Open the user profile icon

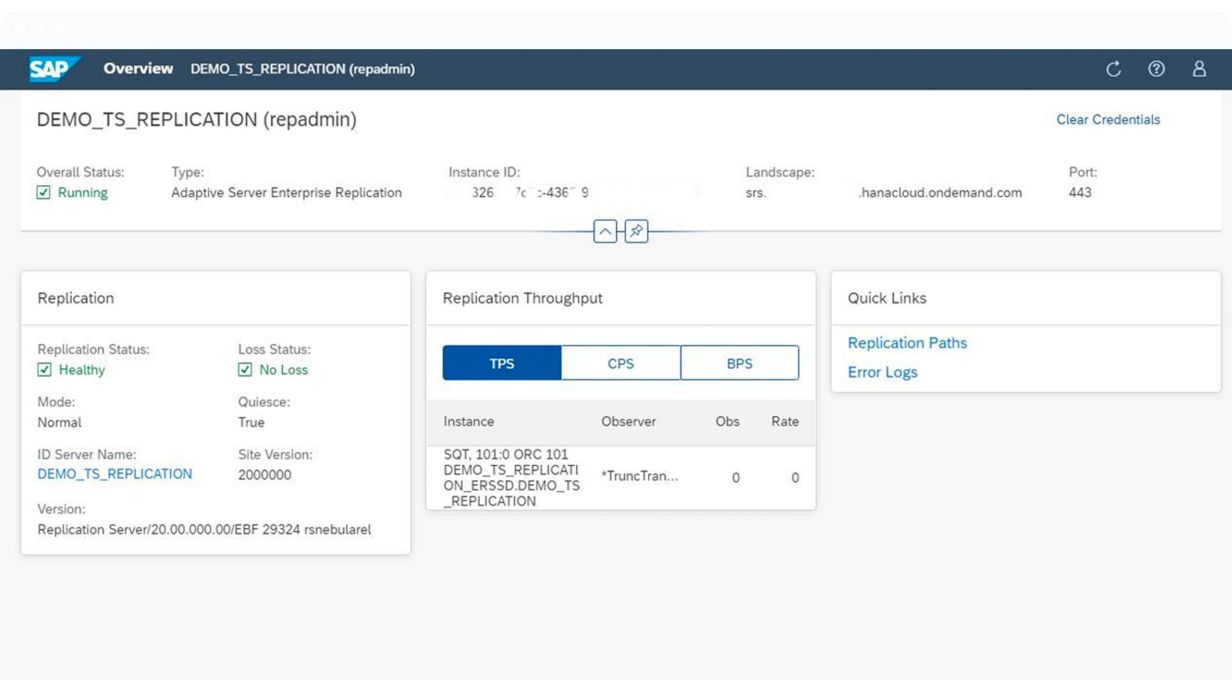(x=1199, y=69)
